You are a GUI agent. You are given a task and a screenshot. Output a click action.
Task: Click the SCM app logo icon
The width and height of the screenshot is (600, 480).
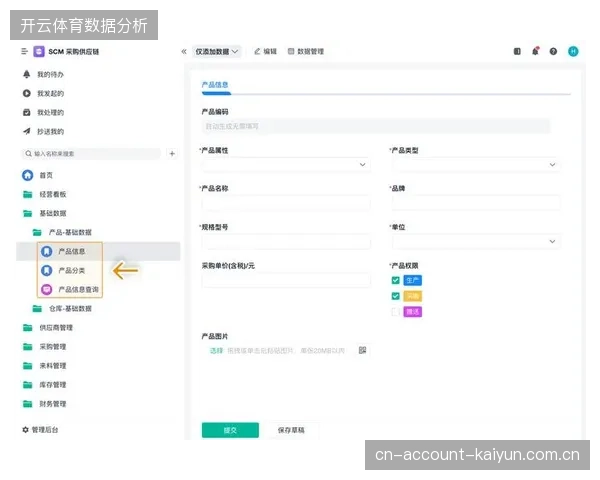pyautogui.click(x=39, y=51)
